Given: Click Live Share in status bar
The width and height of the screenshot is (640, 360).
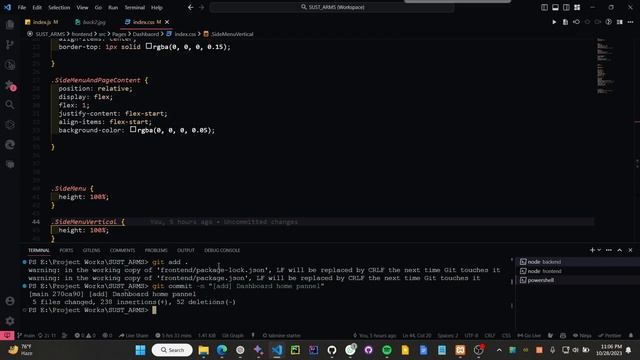Looking at the screenshot, I should [133, 336].
